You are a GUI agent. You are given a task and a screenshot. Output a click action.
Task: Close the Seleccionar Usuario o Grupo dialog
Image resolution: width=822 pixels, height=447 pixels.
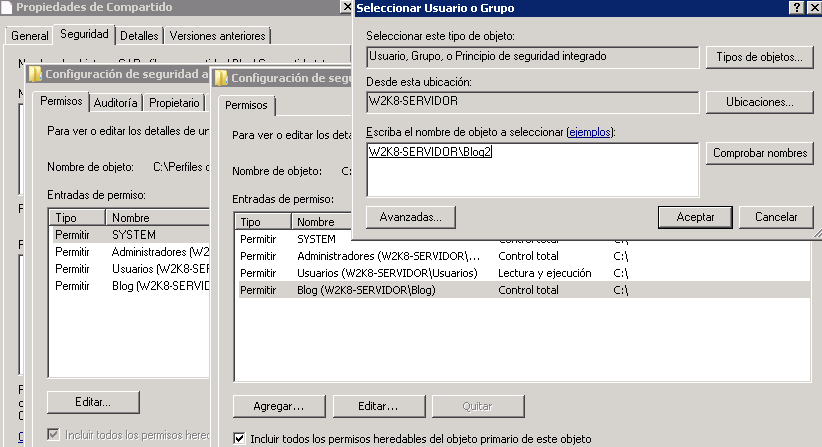coord(815,7)
